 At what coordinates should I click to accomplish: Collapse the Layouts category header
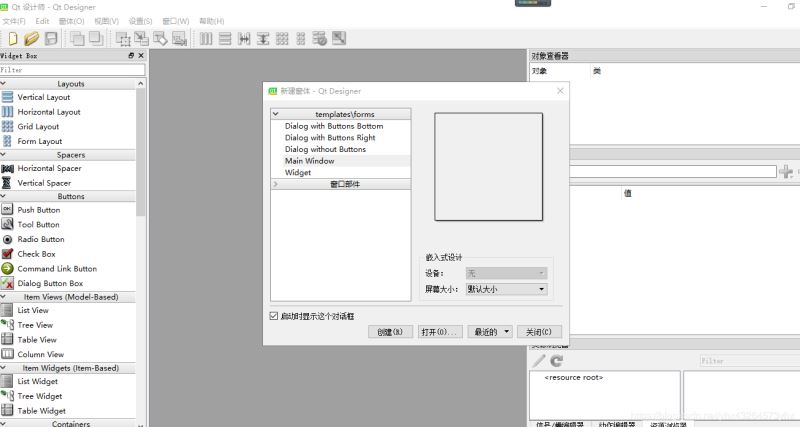pyautogui.click(x=68, y=84)
